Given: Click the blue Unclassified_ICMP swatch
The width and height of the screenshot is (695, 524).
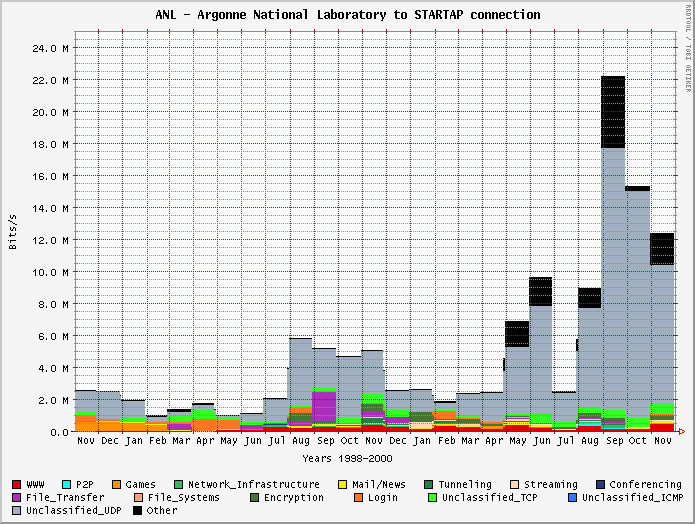Looking at the screenshot, I should pyautogui.click(x=573, y=497).
